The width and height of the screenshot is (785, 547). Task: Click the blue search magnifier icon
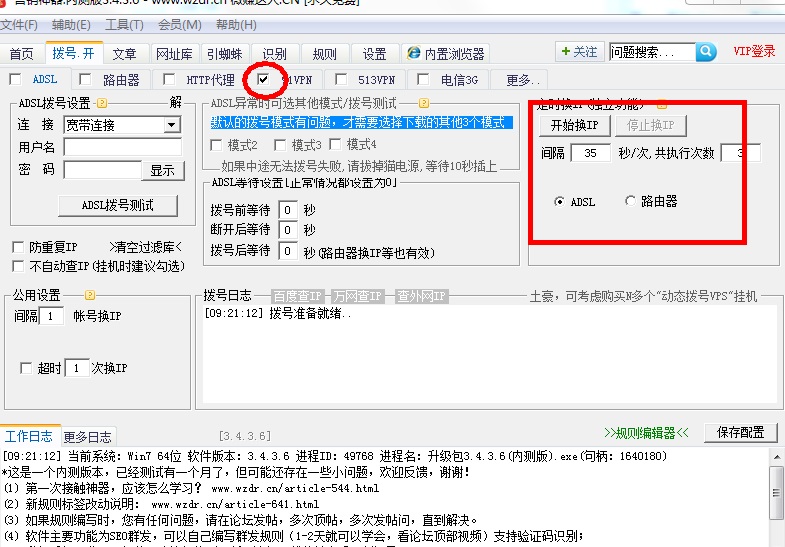706,52
